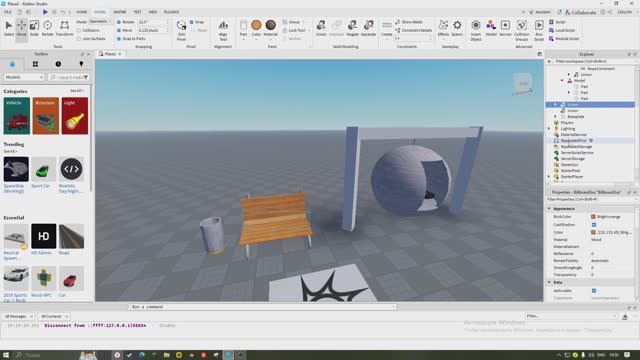Open the Align Tool
Screen dimensions: 640x360
(223, 30)
